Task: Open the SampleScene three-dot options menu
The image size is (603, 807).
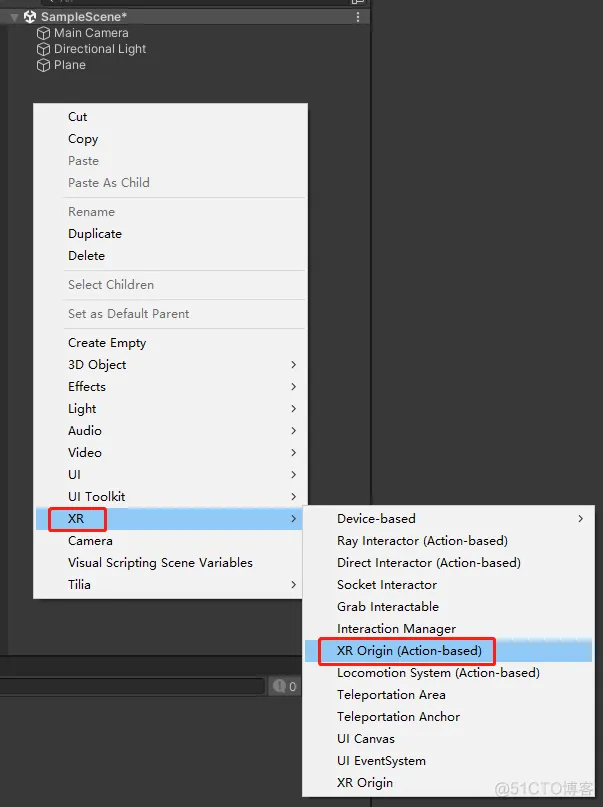Action: pyautogui.click(x=358, y=17)
